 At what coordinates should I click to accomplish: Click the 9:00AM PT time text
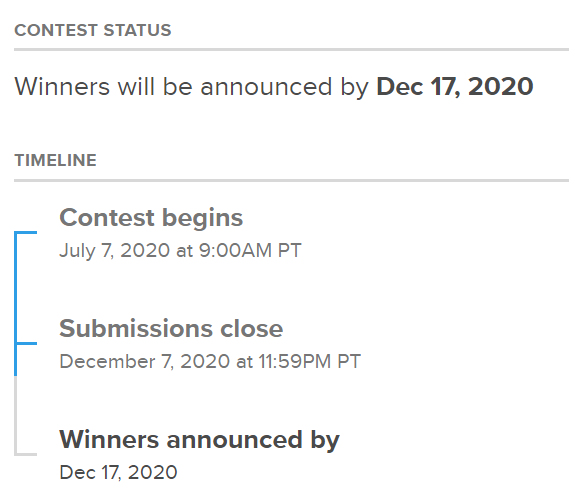(x=250, y=250)
